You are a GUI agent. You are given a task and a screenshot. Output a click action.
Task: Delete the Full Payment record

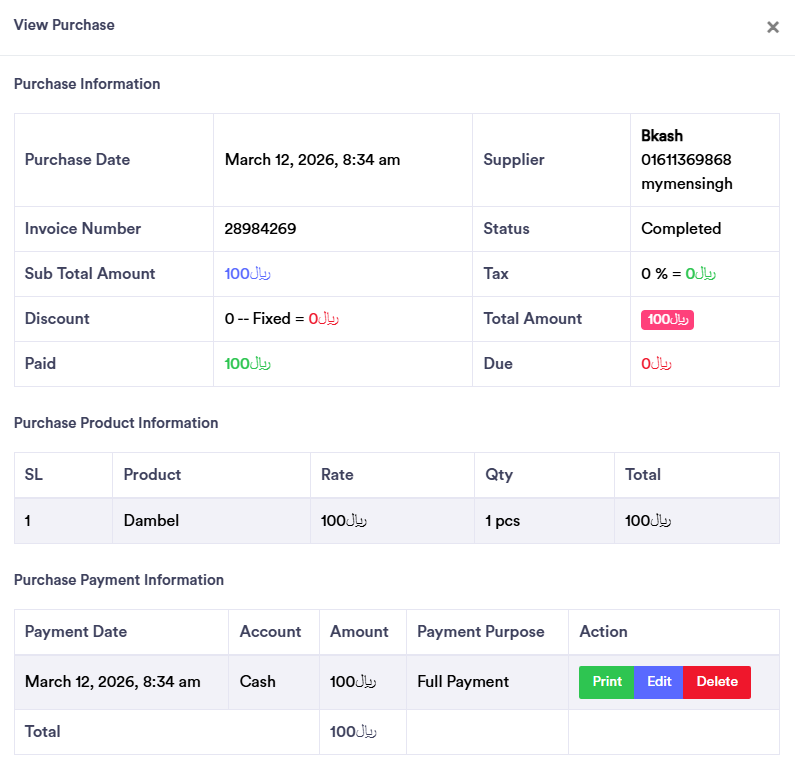pyautogui.click(x=717, y=682)
